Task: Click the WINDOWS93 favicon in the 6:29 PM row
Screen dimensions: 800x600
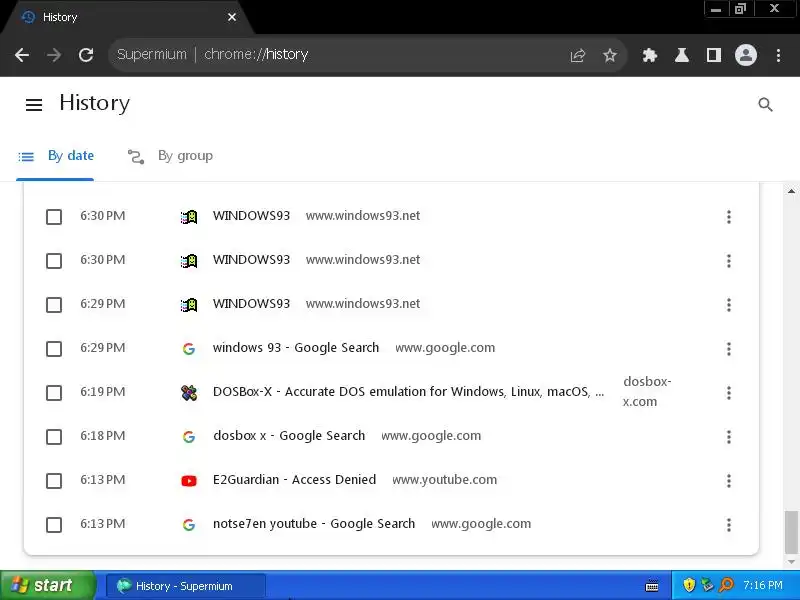Action: click(x=189, y=305)
